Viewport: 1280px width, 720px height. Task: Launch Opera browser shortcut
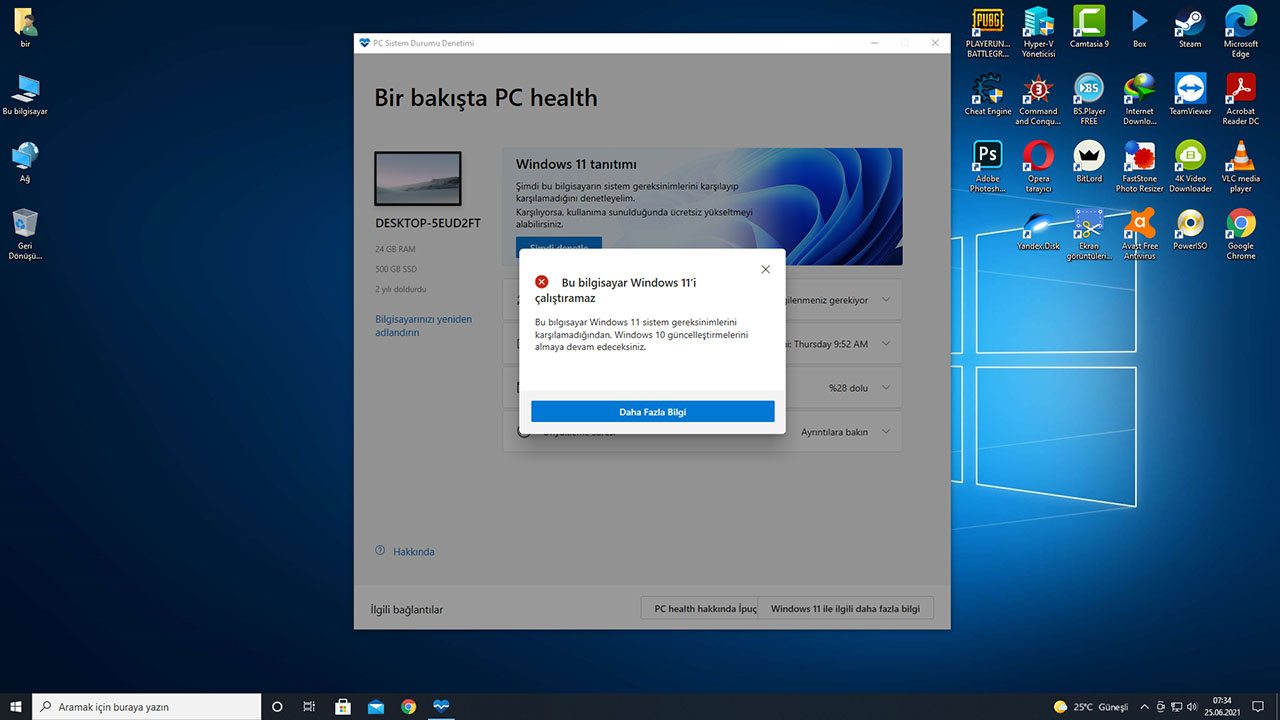tap(1038, 156)
